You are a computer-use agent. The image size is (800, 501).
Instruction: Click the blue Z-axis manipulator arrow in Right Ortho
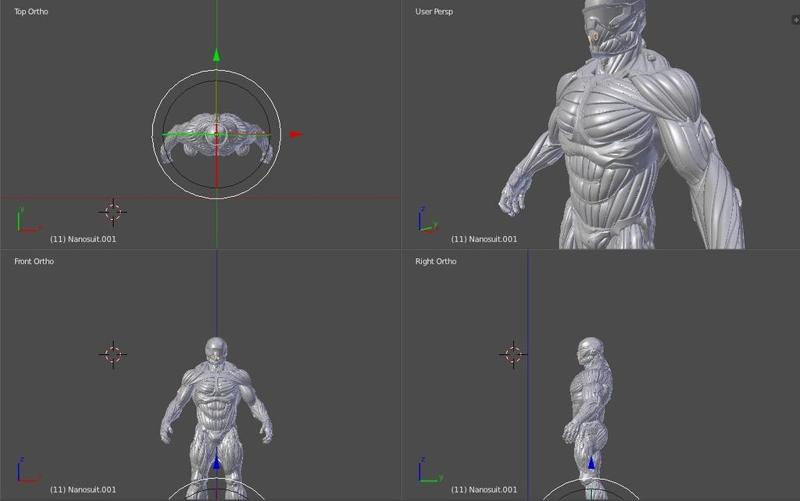coord(591,462)
